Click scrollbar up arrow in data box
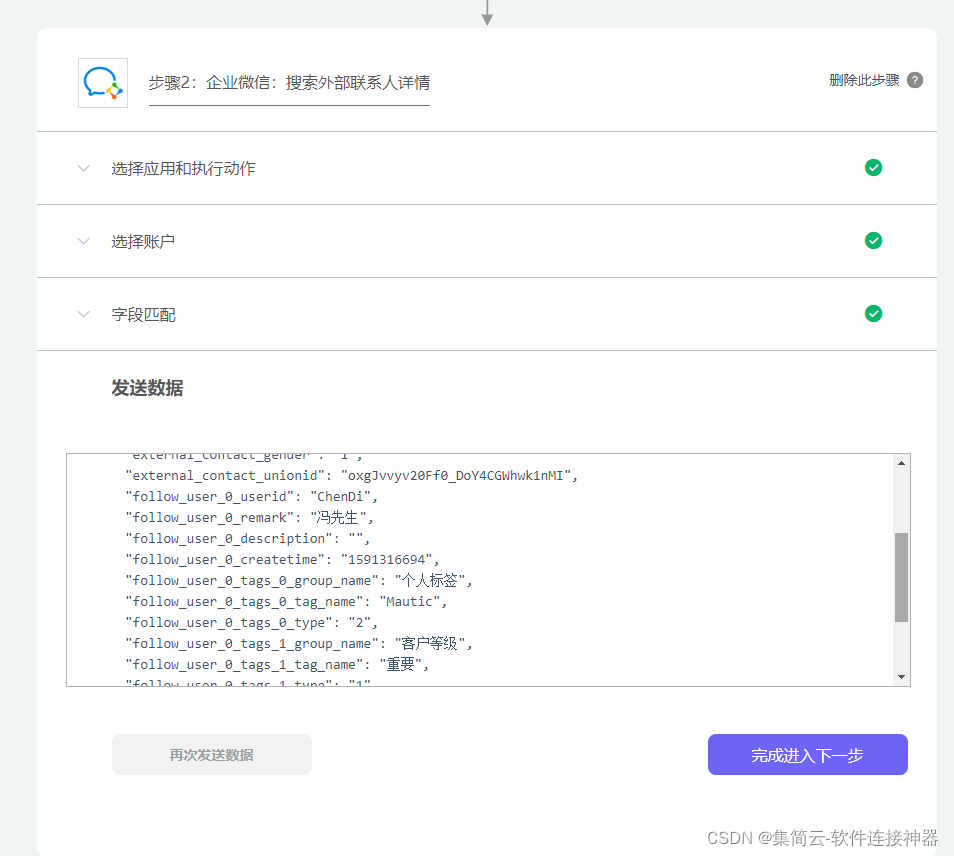Screen dimensions: 954x856 coord(901,463)
